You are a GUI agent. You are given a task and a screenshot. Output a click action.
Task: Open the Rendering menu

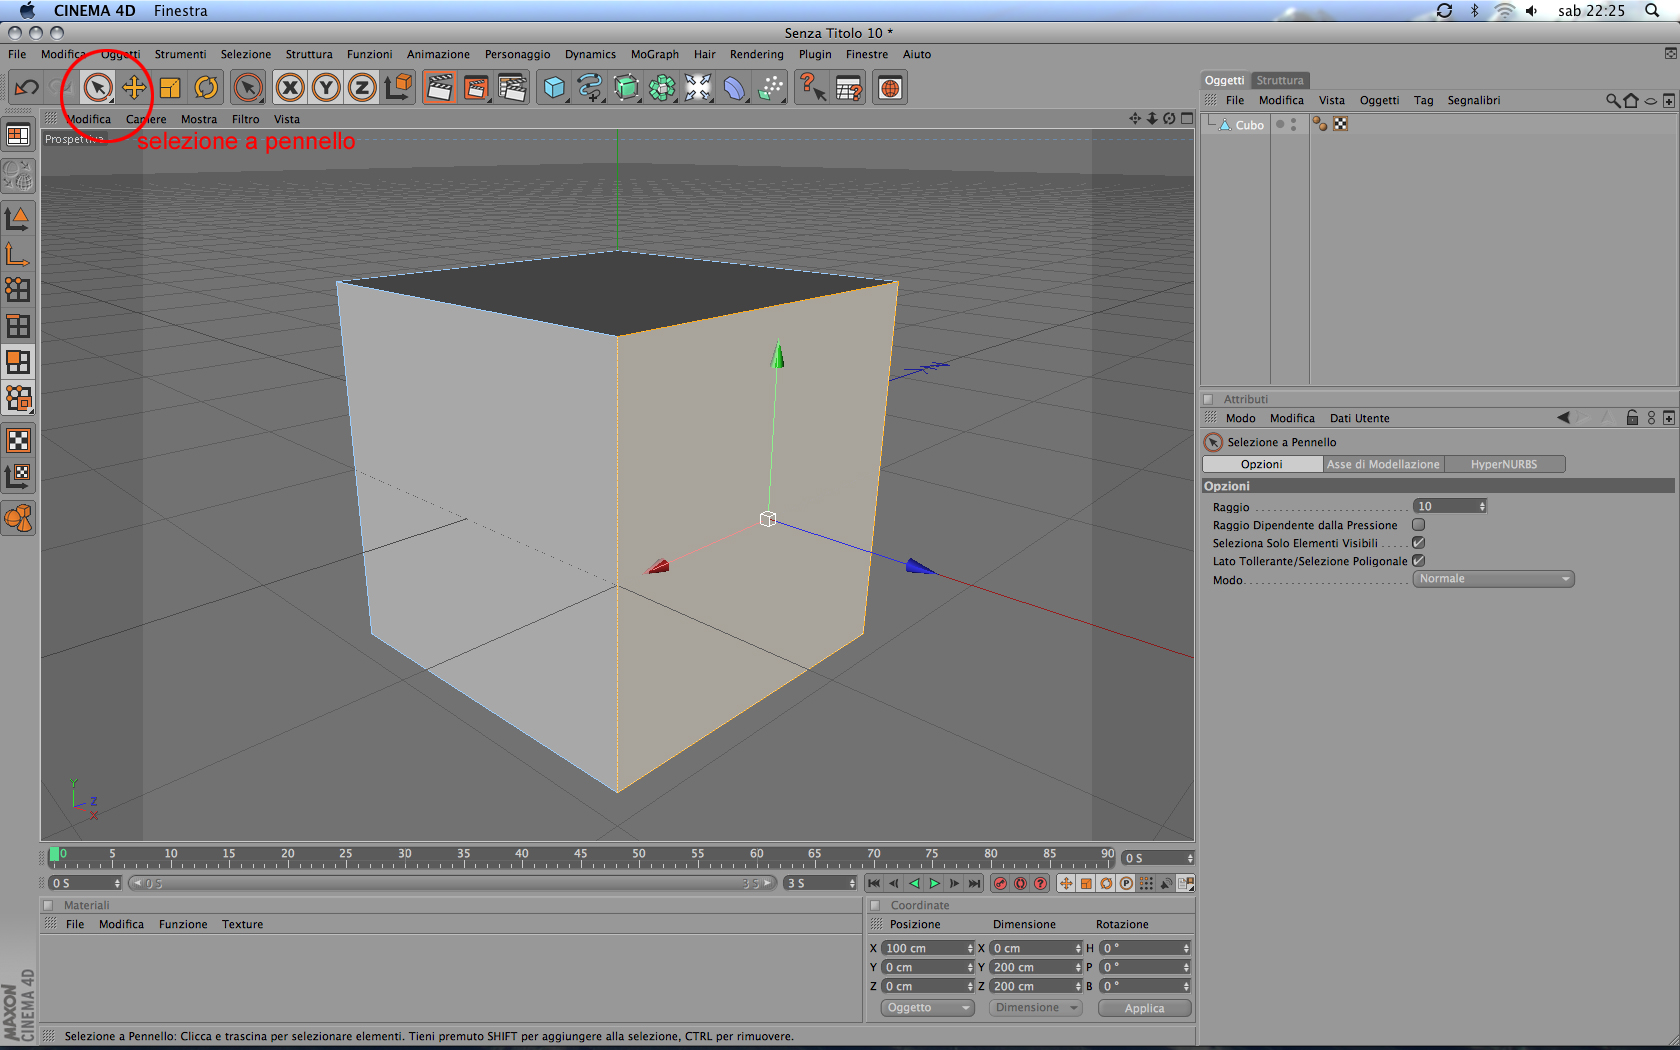[757, 54]
